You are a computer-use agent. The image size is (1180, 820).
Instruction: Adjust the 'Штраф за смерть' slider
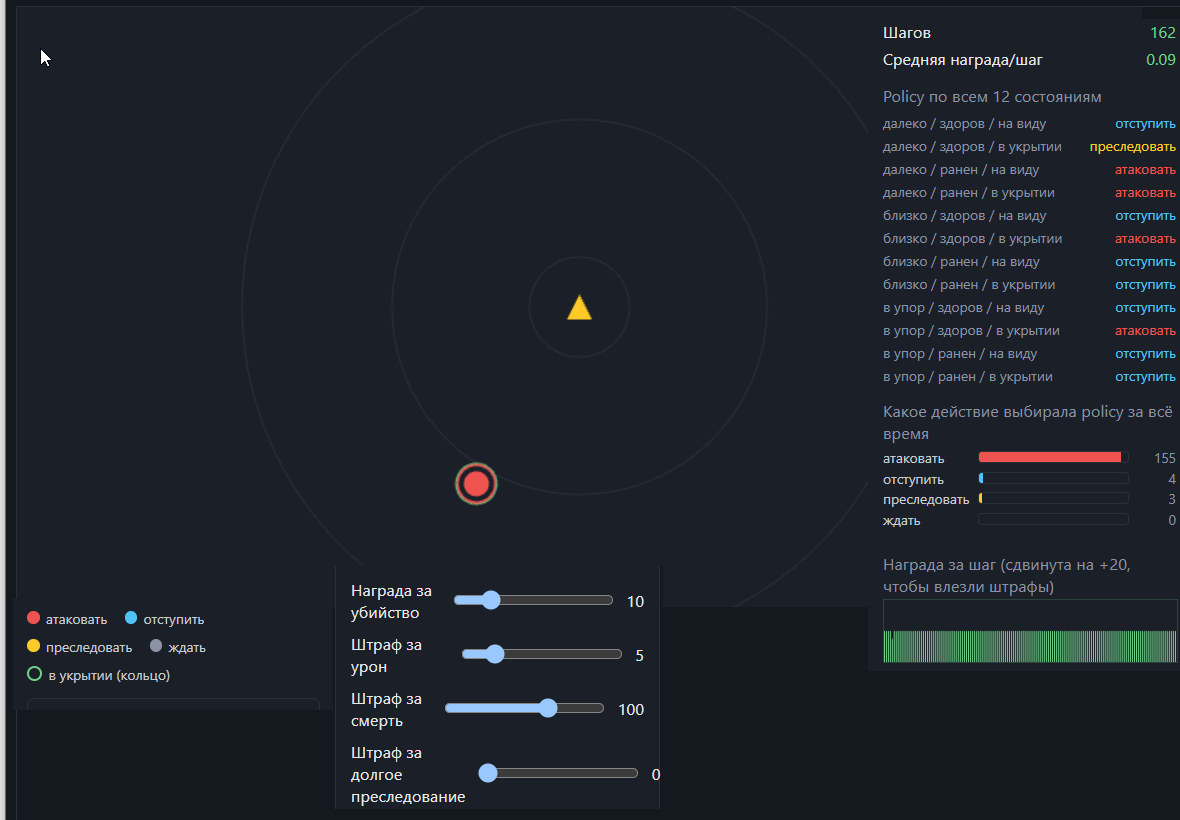[525, 709]
